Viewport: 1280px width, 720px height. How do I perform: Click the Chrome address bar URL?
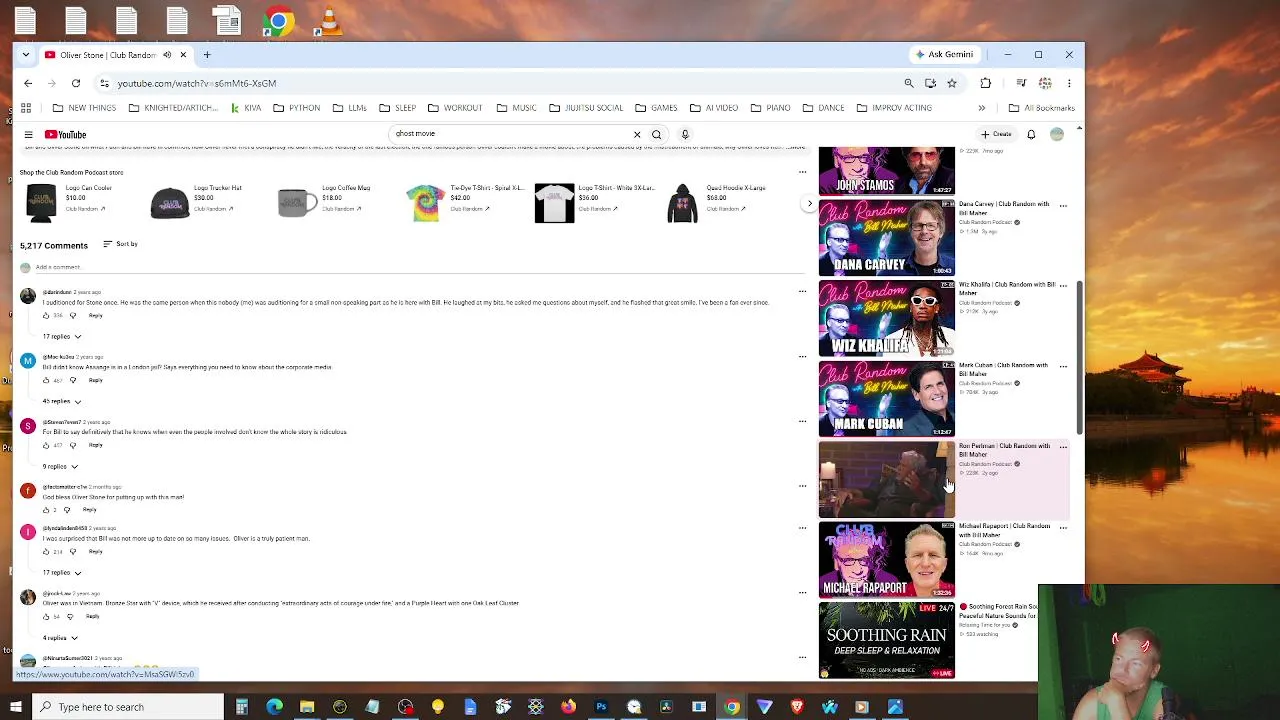[197, 83]
